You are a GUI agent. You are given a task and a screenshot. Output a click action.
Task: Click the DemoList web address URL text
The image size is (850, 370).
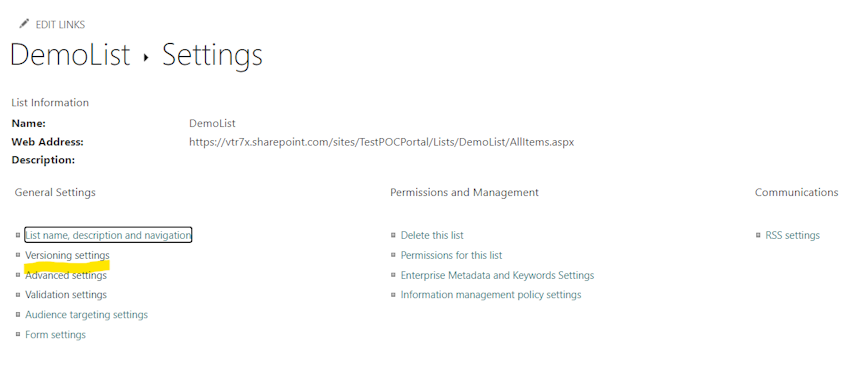tap(382, 142)
